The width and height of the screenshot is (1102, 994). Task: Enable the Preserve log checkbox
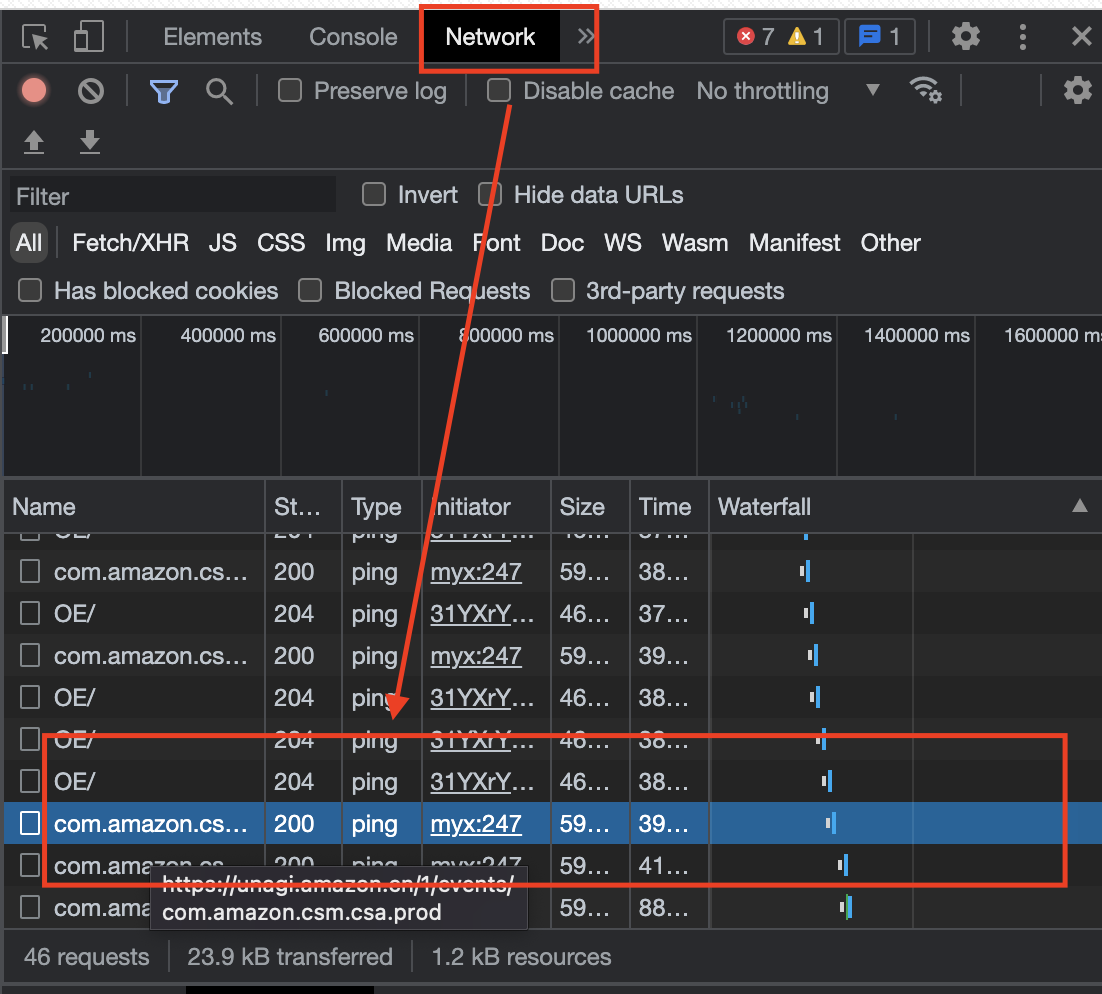[x=290, y=91]
